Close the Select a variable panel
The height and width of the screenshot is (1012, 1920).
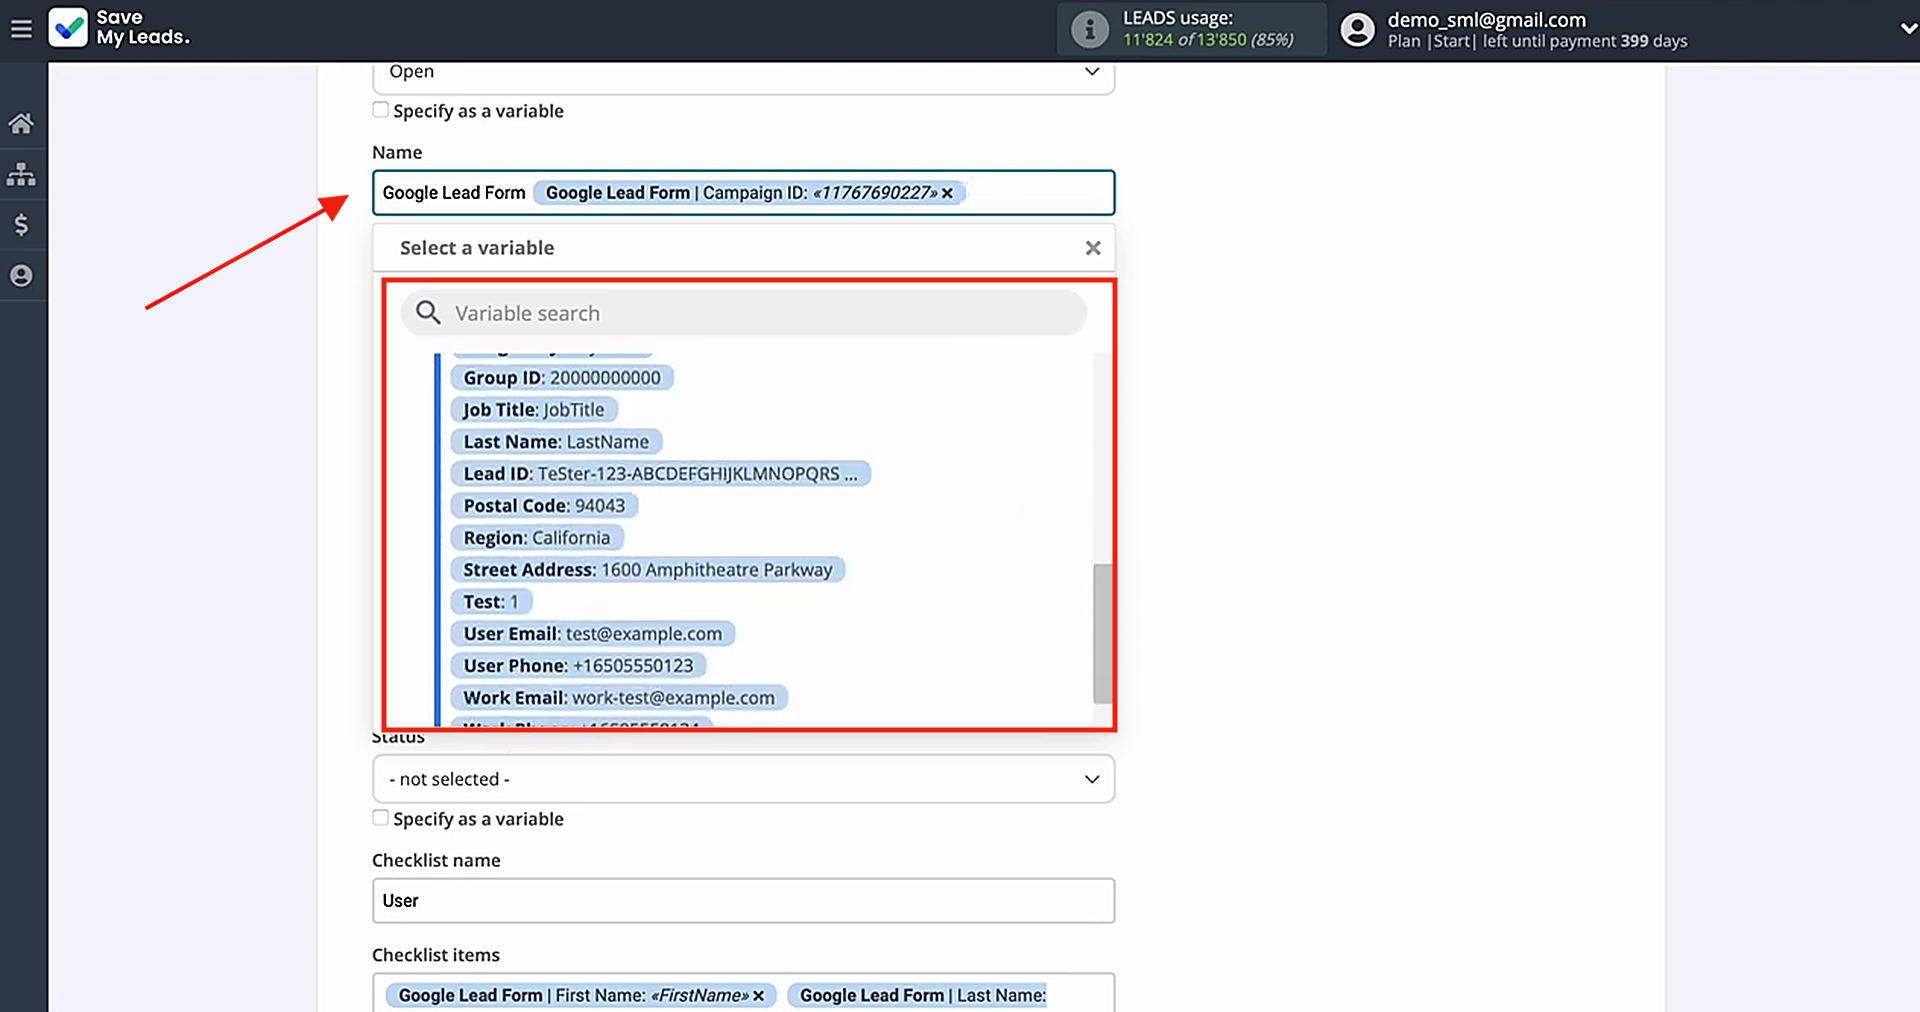[1093, 248]
